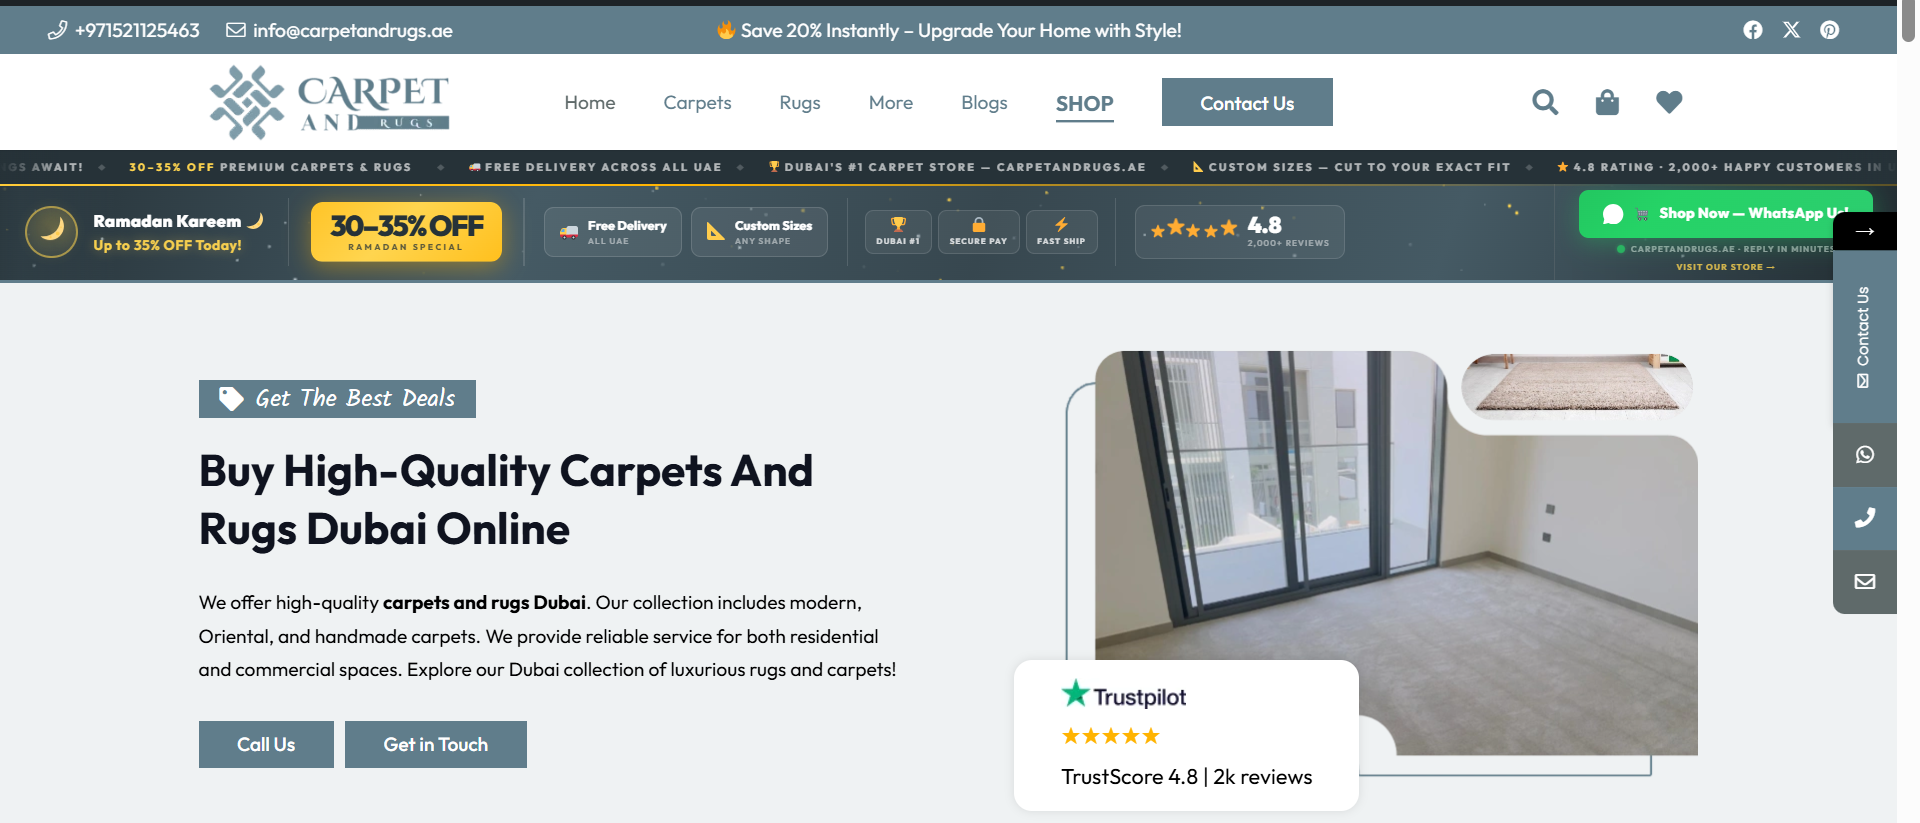Image resolution: width=1920 pixels, height=823 pixels.
Task: Open the vertical Contact Us side tab
Action: click(x=1863, y=336)
